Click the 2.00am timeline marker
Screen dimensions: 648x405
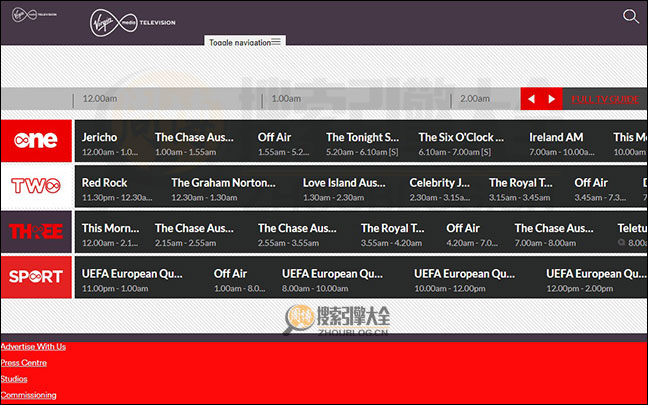click(475, 99)
